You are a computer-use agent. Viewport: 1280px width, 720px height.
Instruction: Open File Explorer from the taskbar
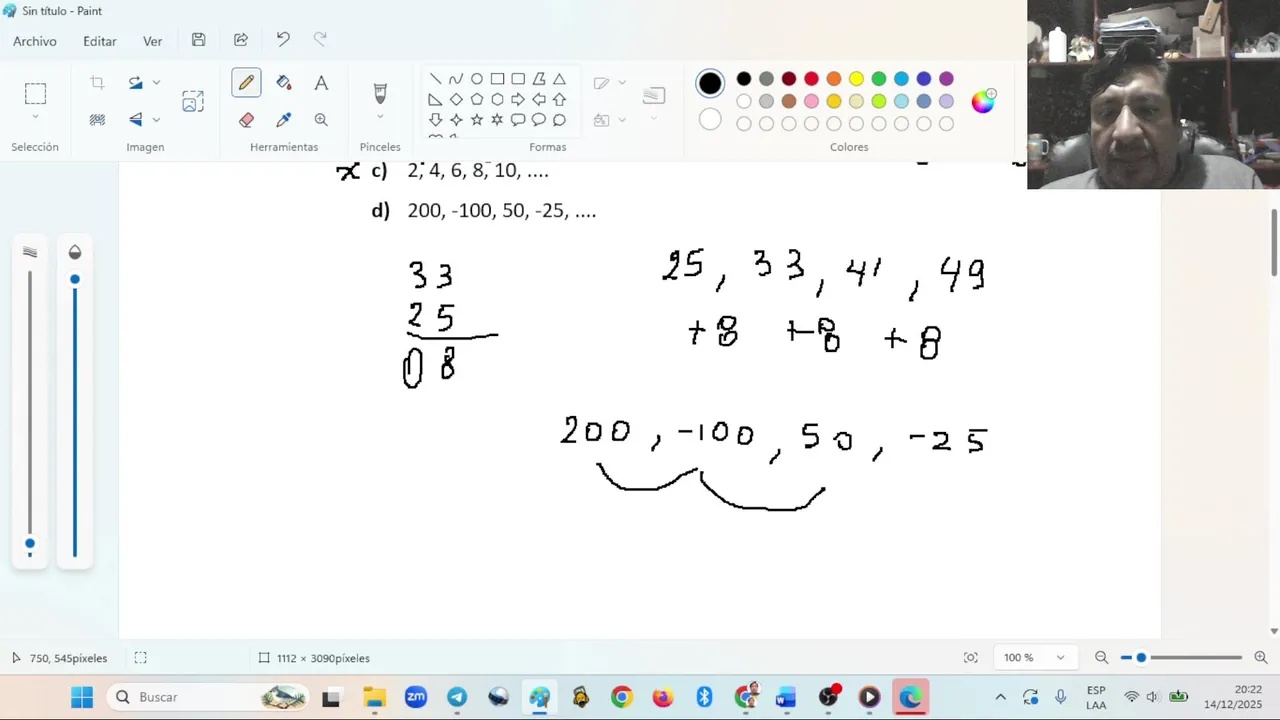[374, 697]
